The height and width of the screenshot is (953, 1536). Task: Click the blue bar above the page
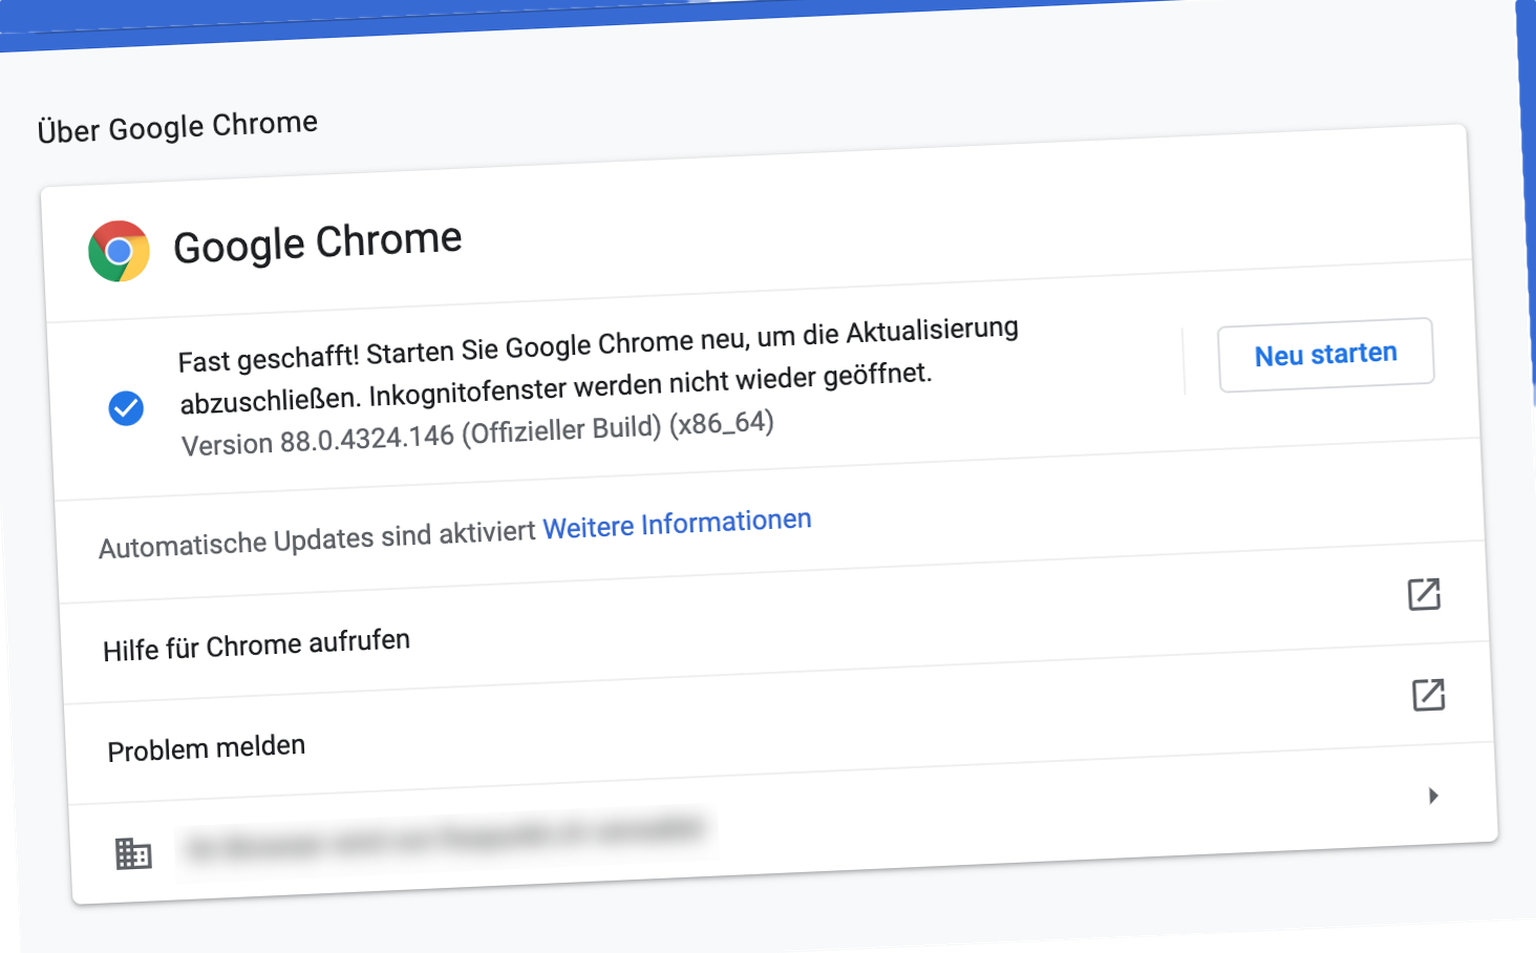tap(700, 15)
